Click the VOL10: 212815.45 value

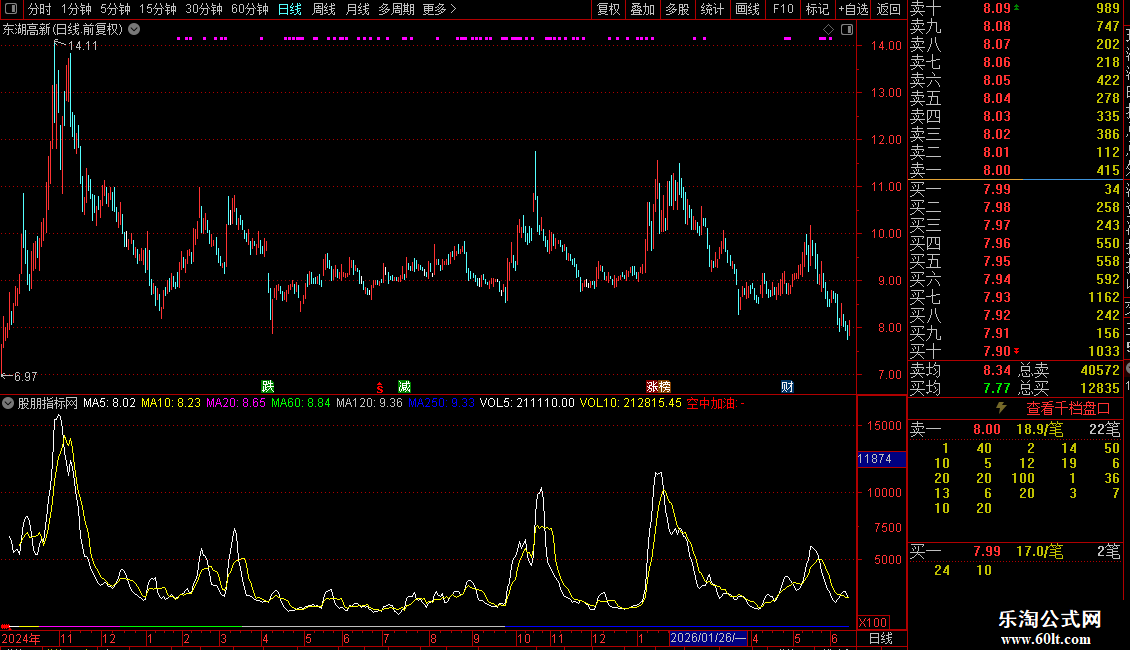[631, 403]
